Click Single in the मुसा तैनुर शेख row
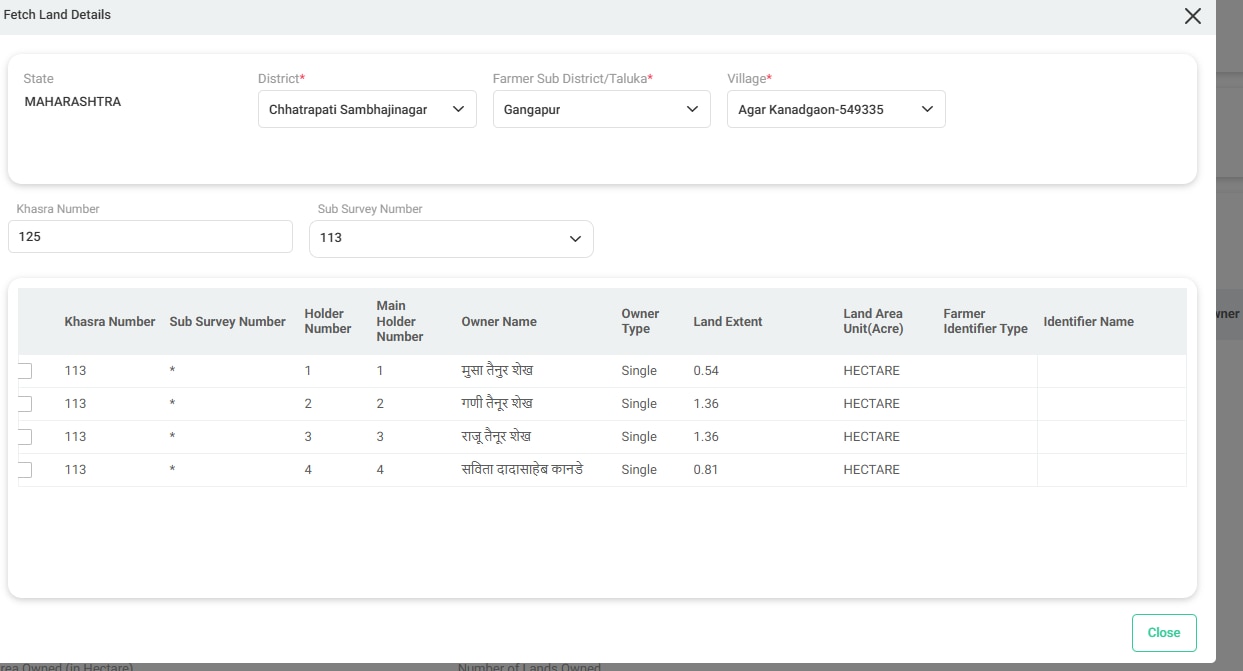 639,371
